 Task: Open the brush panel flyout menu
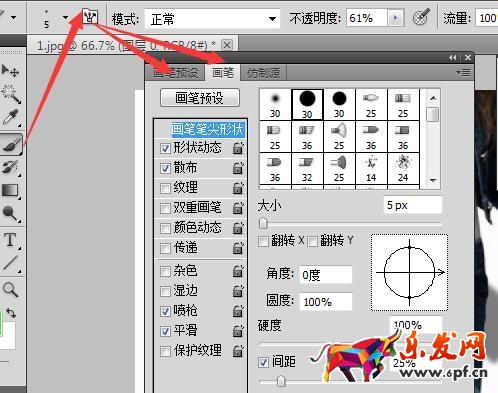click(x=464, y=72)
